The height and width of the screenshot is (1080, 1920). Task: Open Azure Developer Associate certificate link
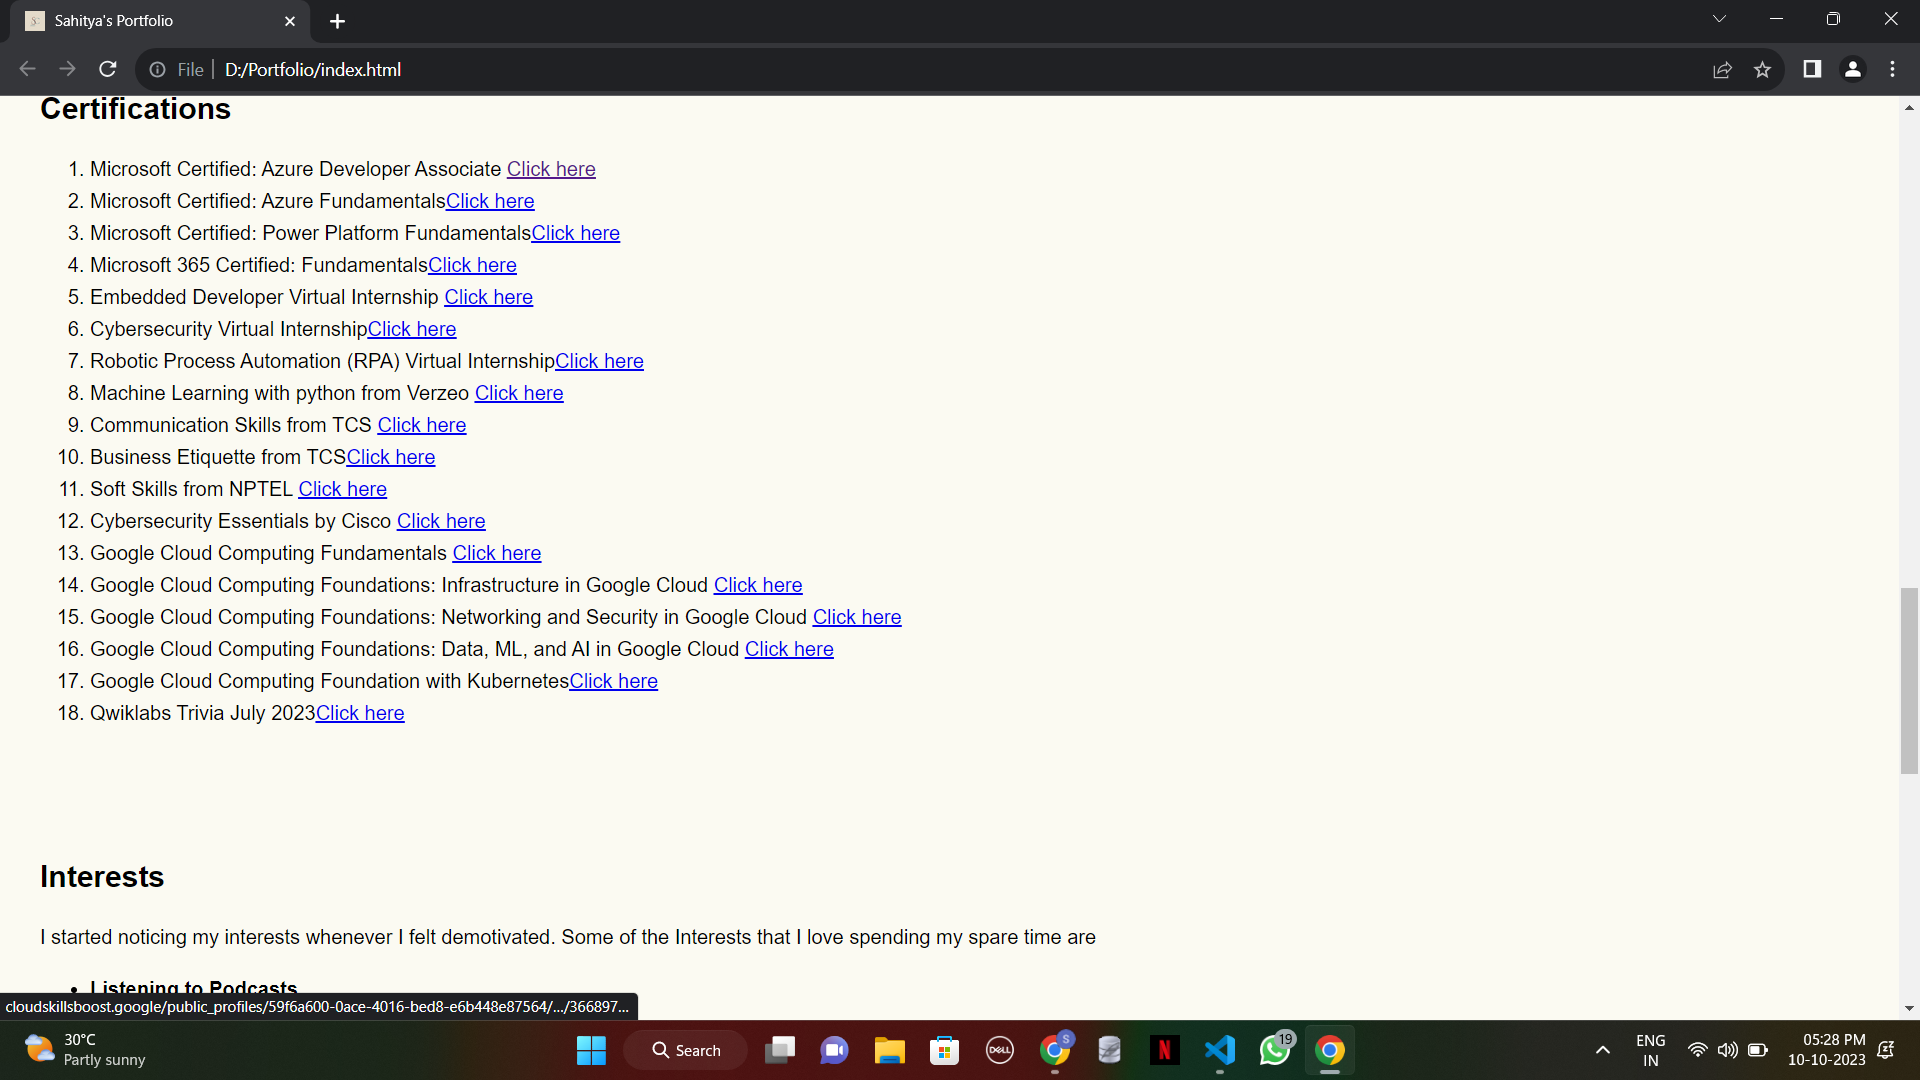[x=551, y=169]
